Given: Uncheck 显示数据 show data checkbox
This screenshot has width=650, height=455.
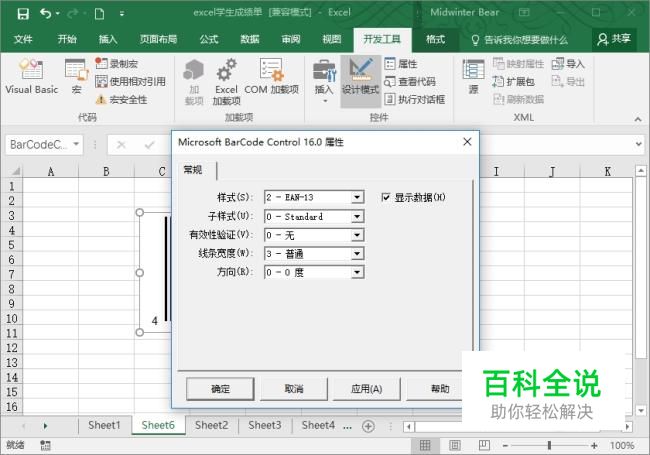Looking at the screenshot, I should (386, 197).
